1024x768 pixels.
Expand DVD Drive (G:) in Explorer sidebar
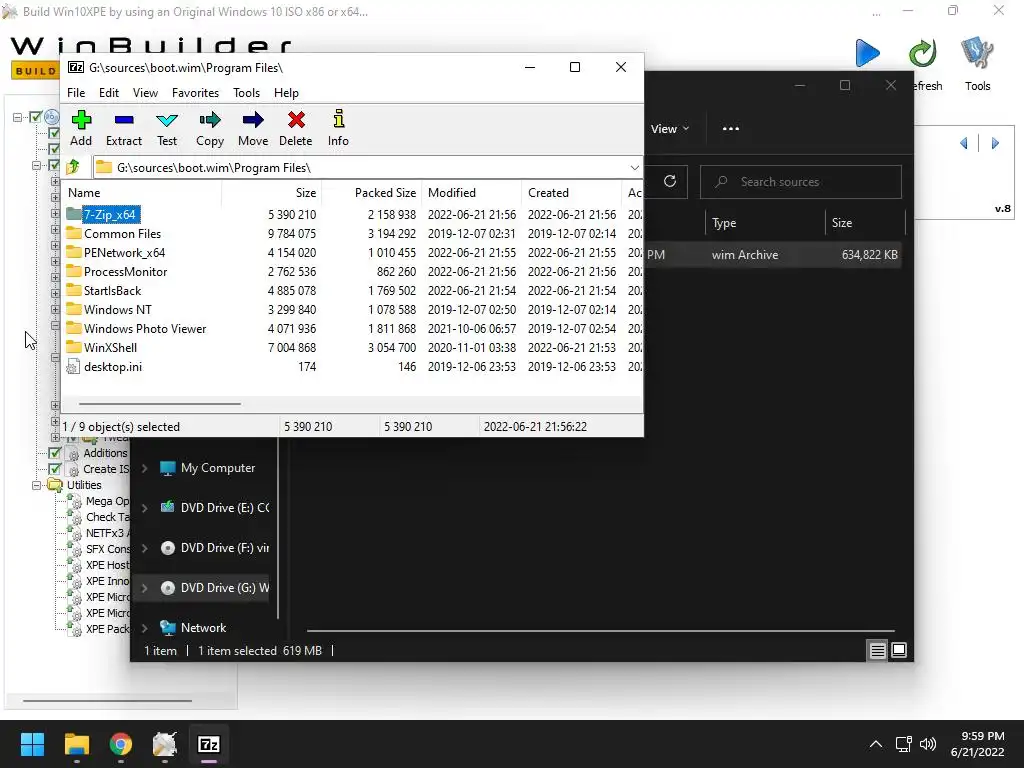click(144, 588)
